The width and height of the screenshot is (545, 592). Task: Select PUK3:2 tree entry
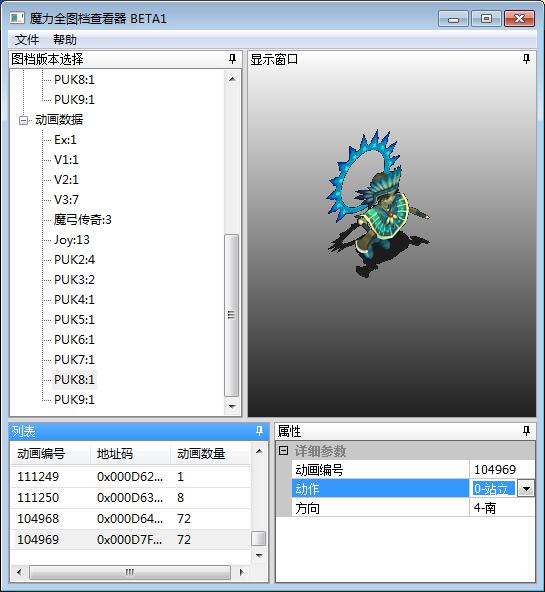point(74,280)
